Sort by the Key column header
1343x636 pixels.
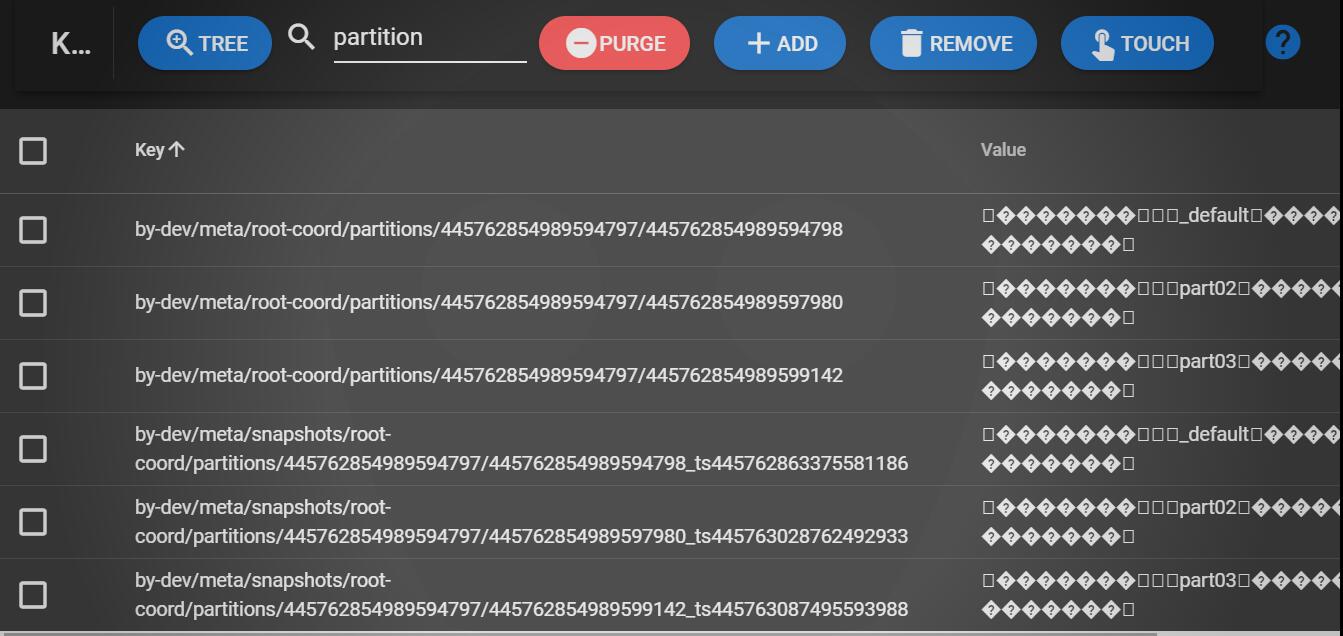click(x=149, y=150)
